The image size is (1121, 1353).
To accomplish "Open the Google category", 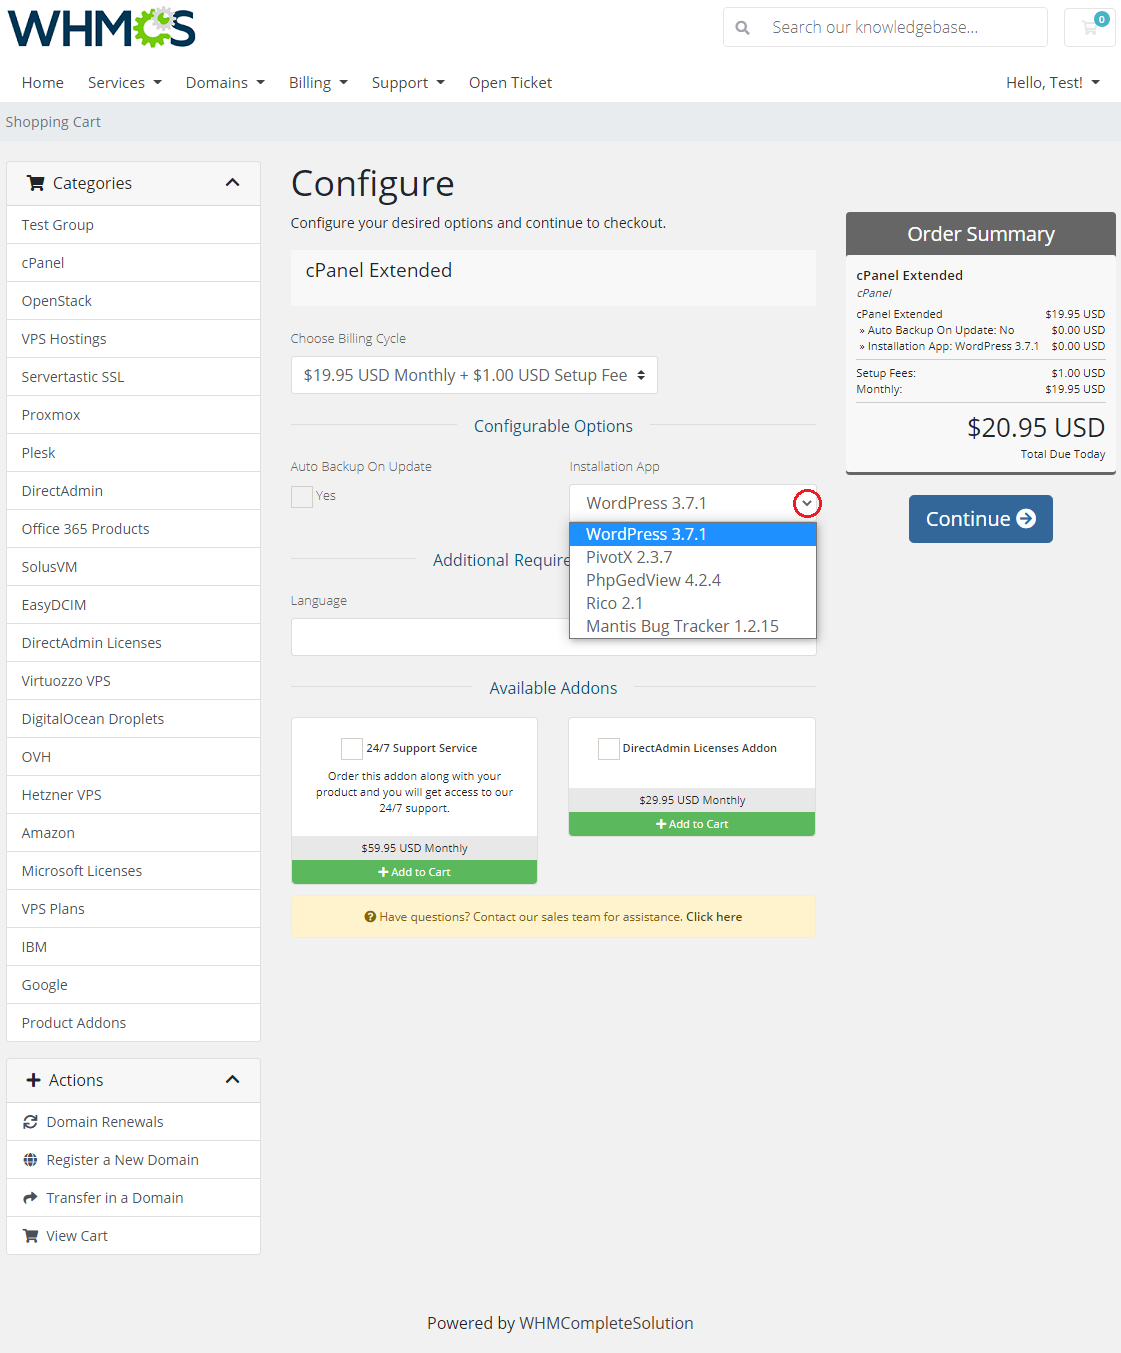I will (x=133, y=985).
